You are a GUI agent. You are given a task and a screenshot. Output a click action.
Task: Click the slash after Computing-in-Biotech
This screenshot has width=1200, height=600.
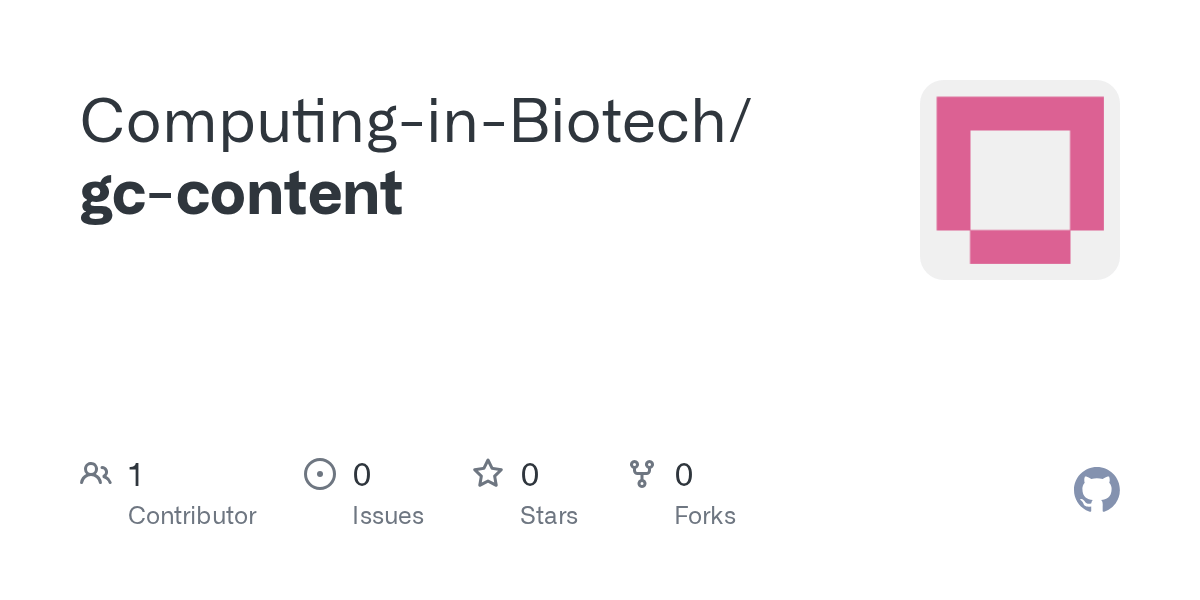[x=738, y=124]
